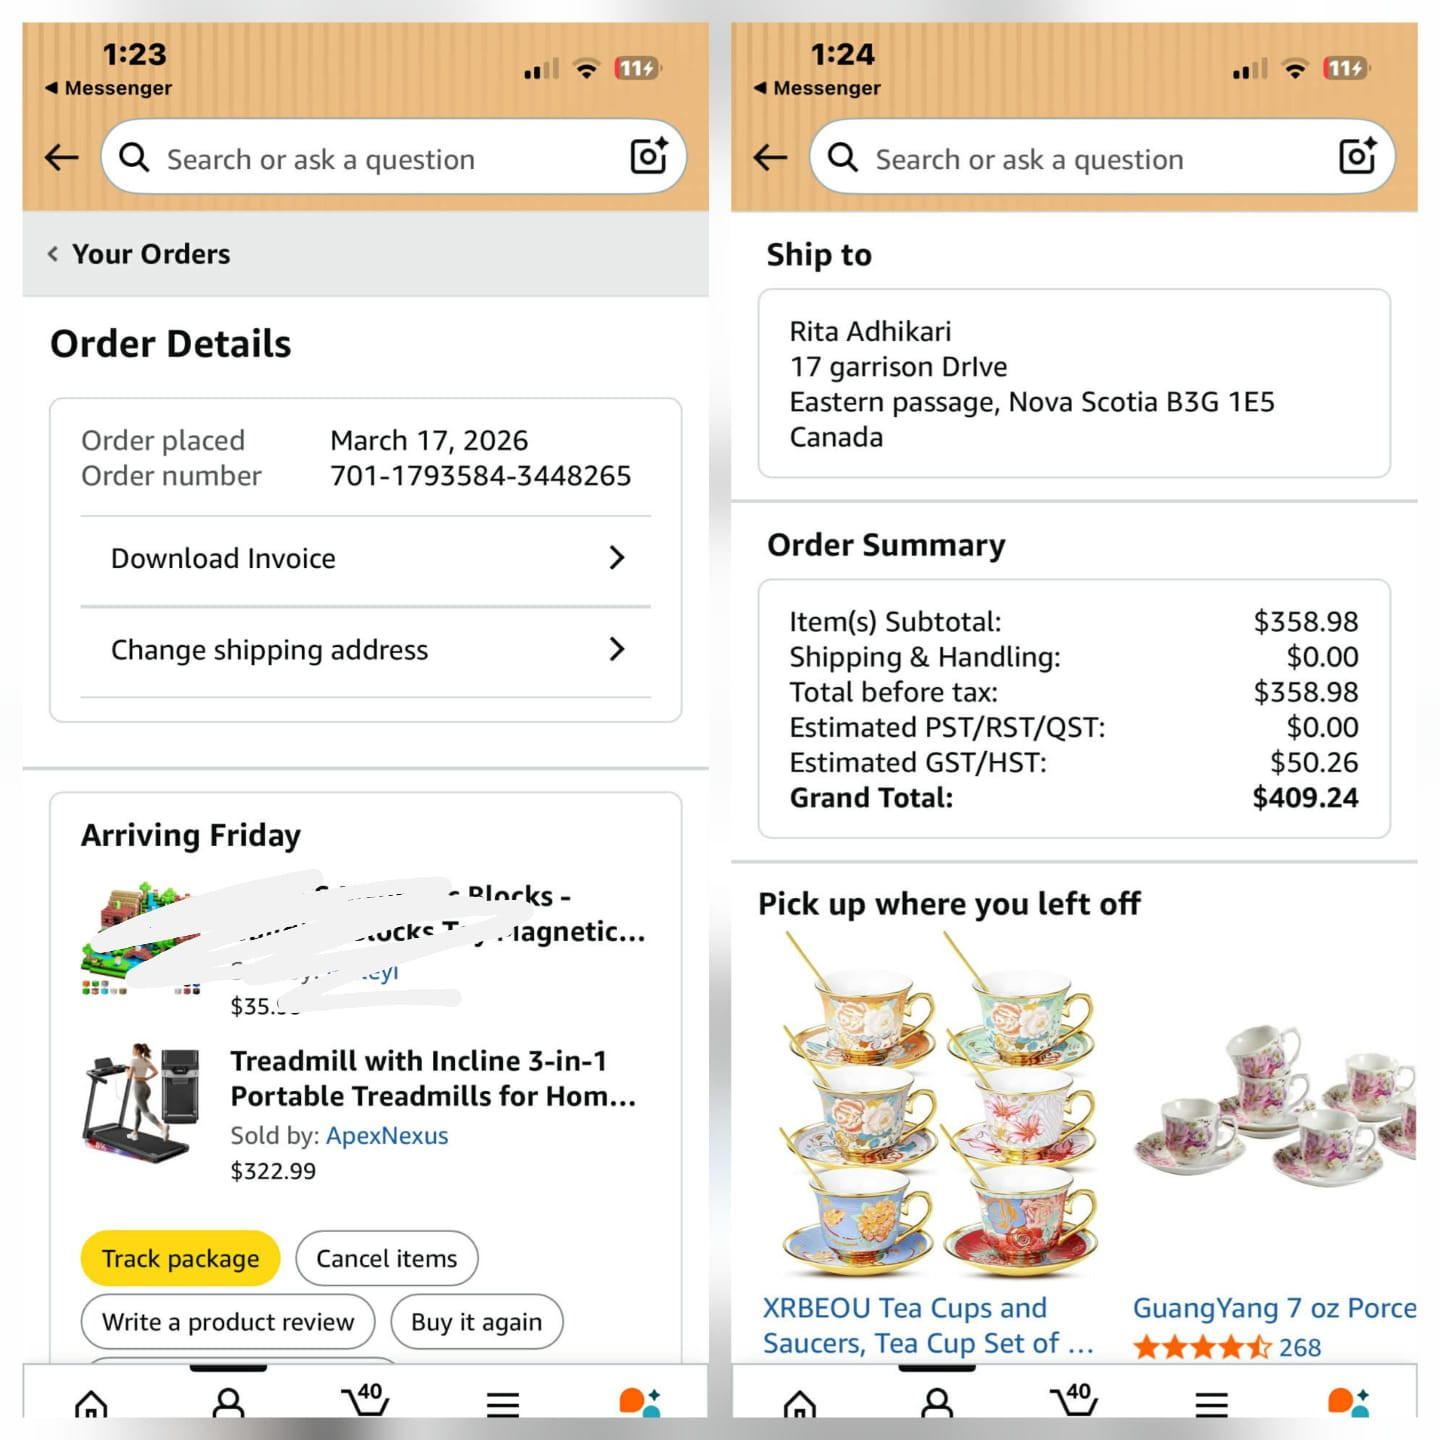Go back using right screen's arrow icon
The height and width of the screenshot is (1440, 1440).
point(770,157)
